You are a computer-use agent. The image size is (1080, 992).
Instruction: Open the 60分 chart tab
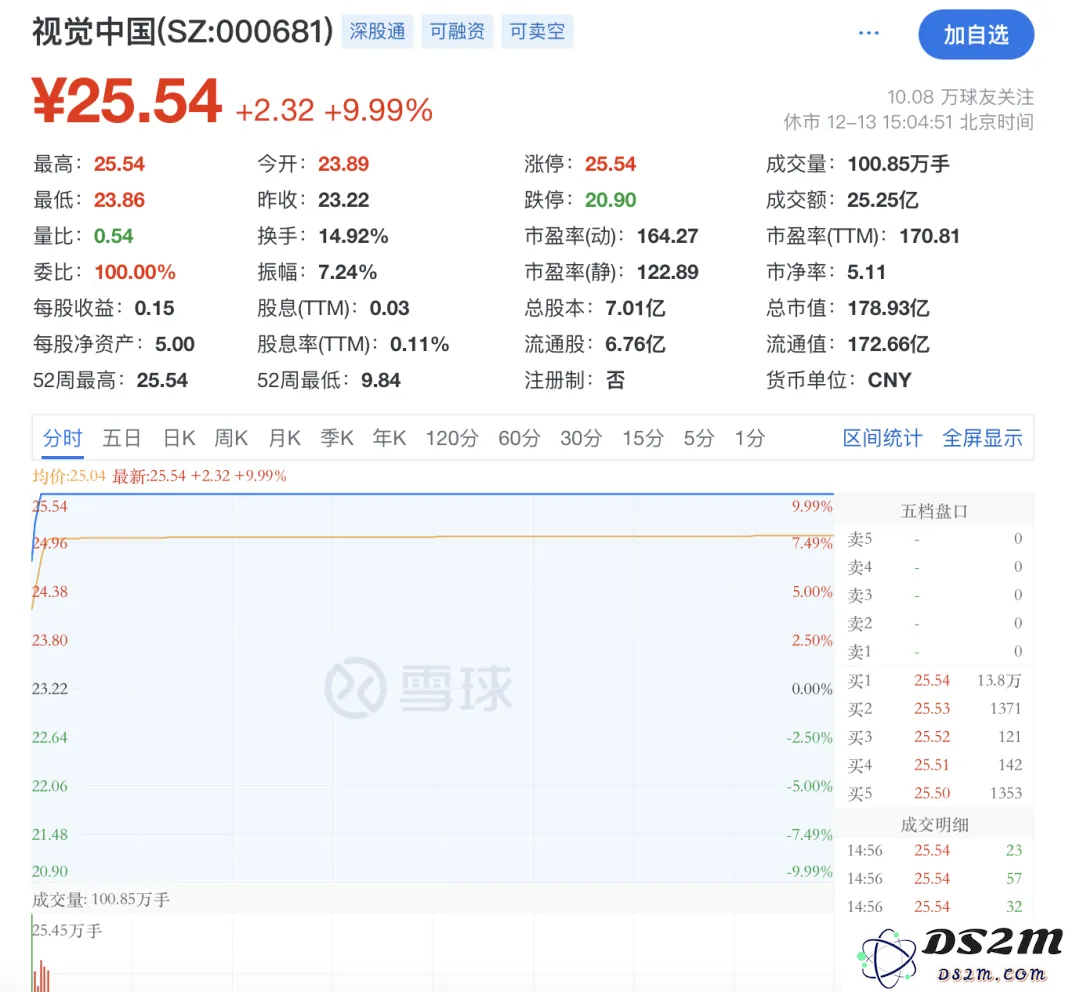pos(519,438)
